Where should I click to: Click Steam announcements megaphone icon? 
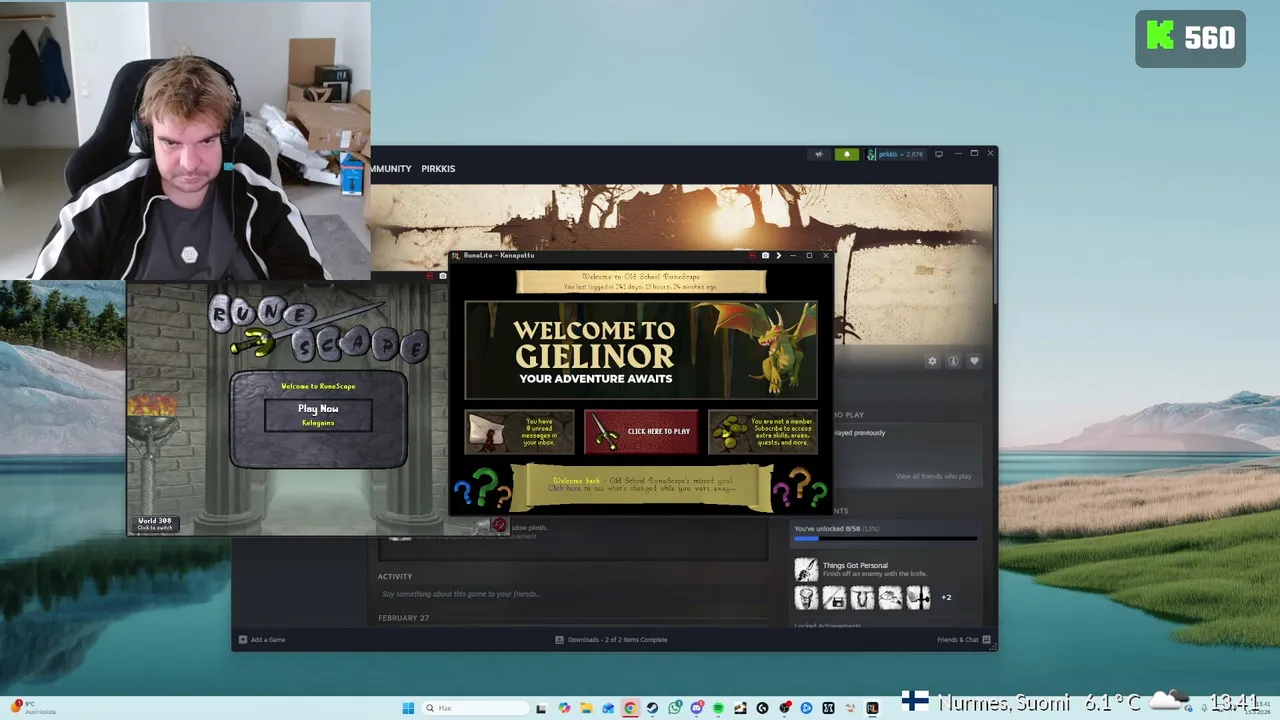tap(819, 154)
